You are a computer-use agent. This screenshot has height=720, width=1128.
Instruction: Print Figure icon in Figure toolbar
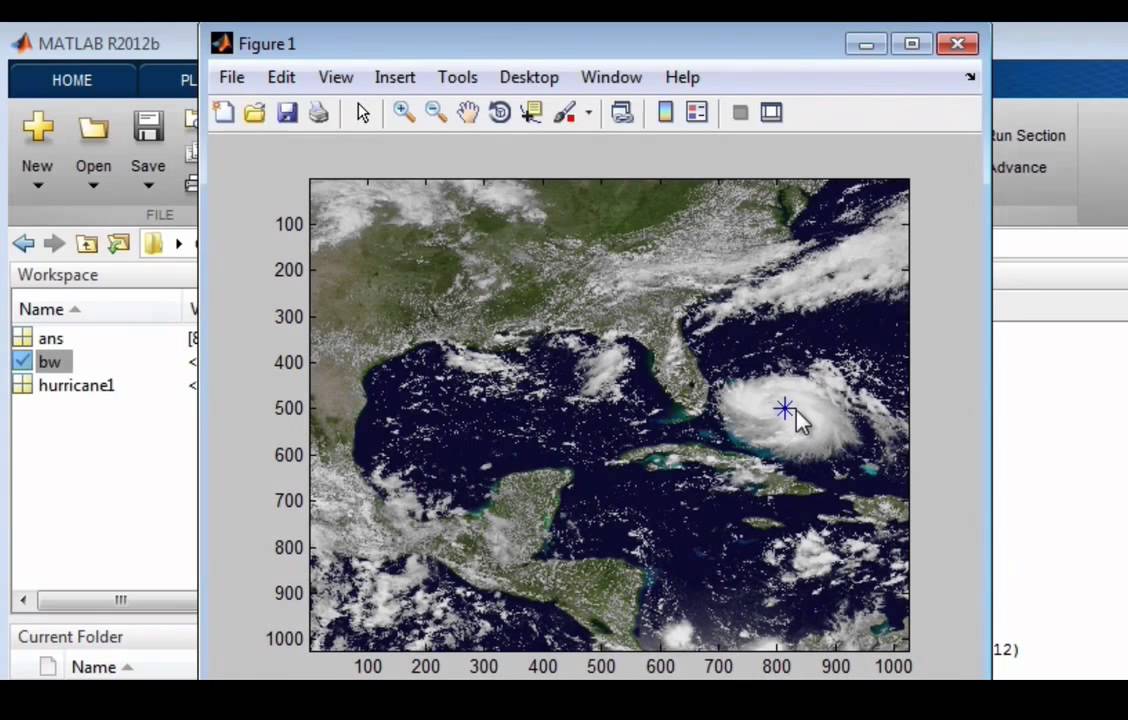pyautogui.click(x=319, y=112)
